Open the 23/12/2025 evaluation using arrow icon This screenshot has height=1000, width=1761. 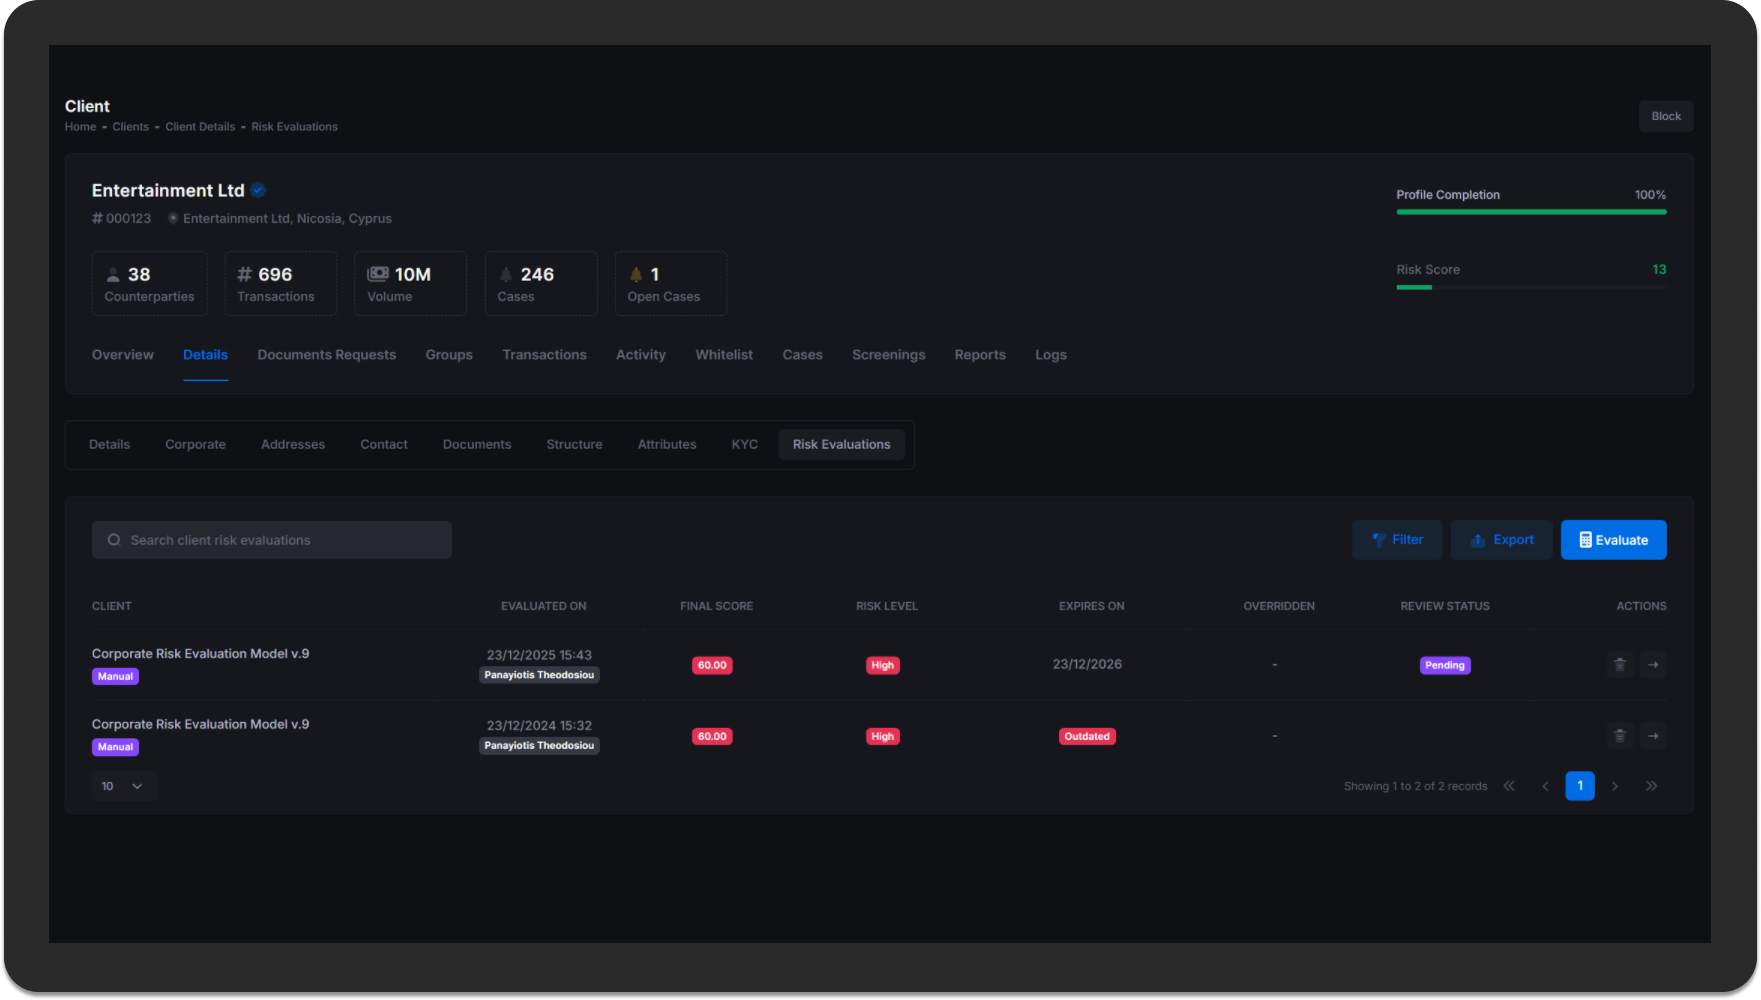1653,665
